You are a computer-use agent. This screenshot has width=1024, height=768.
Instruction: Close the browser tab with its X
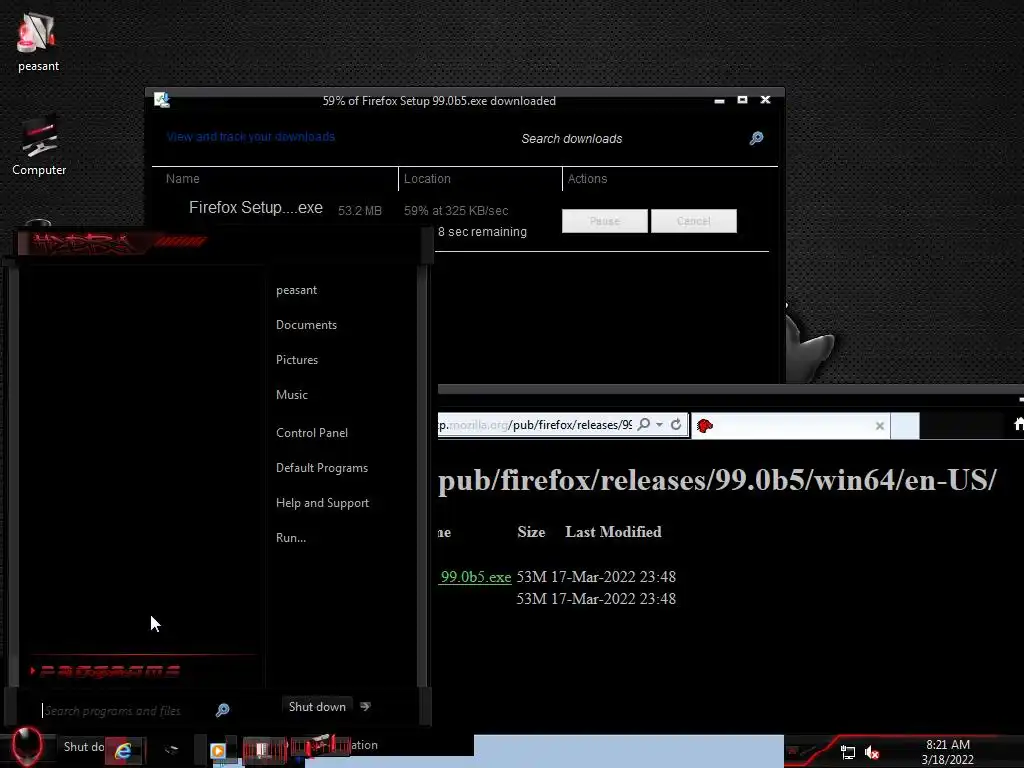click(x=880, y=426)
